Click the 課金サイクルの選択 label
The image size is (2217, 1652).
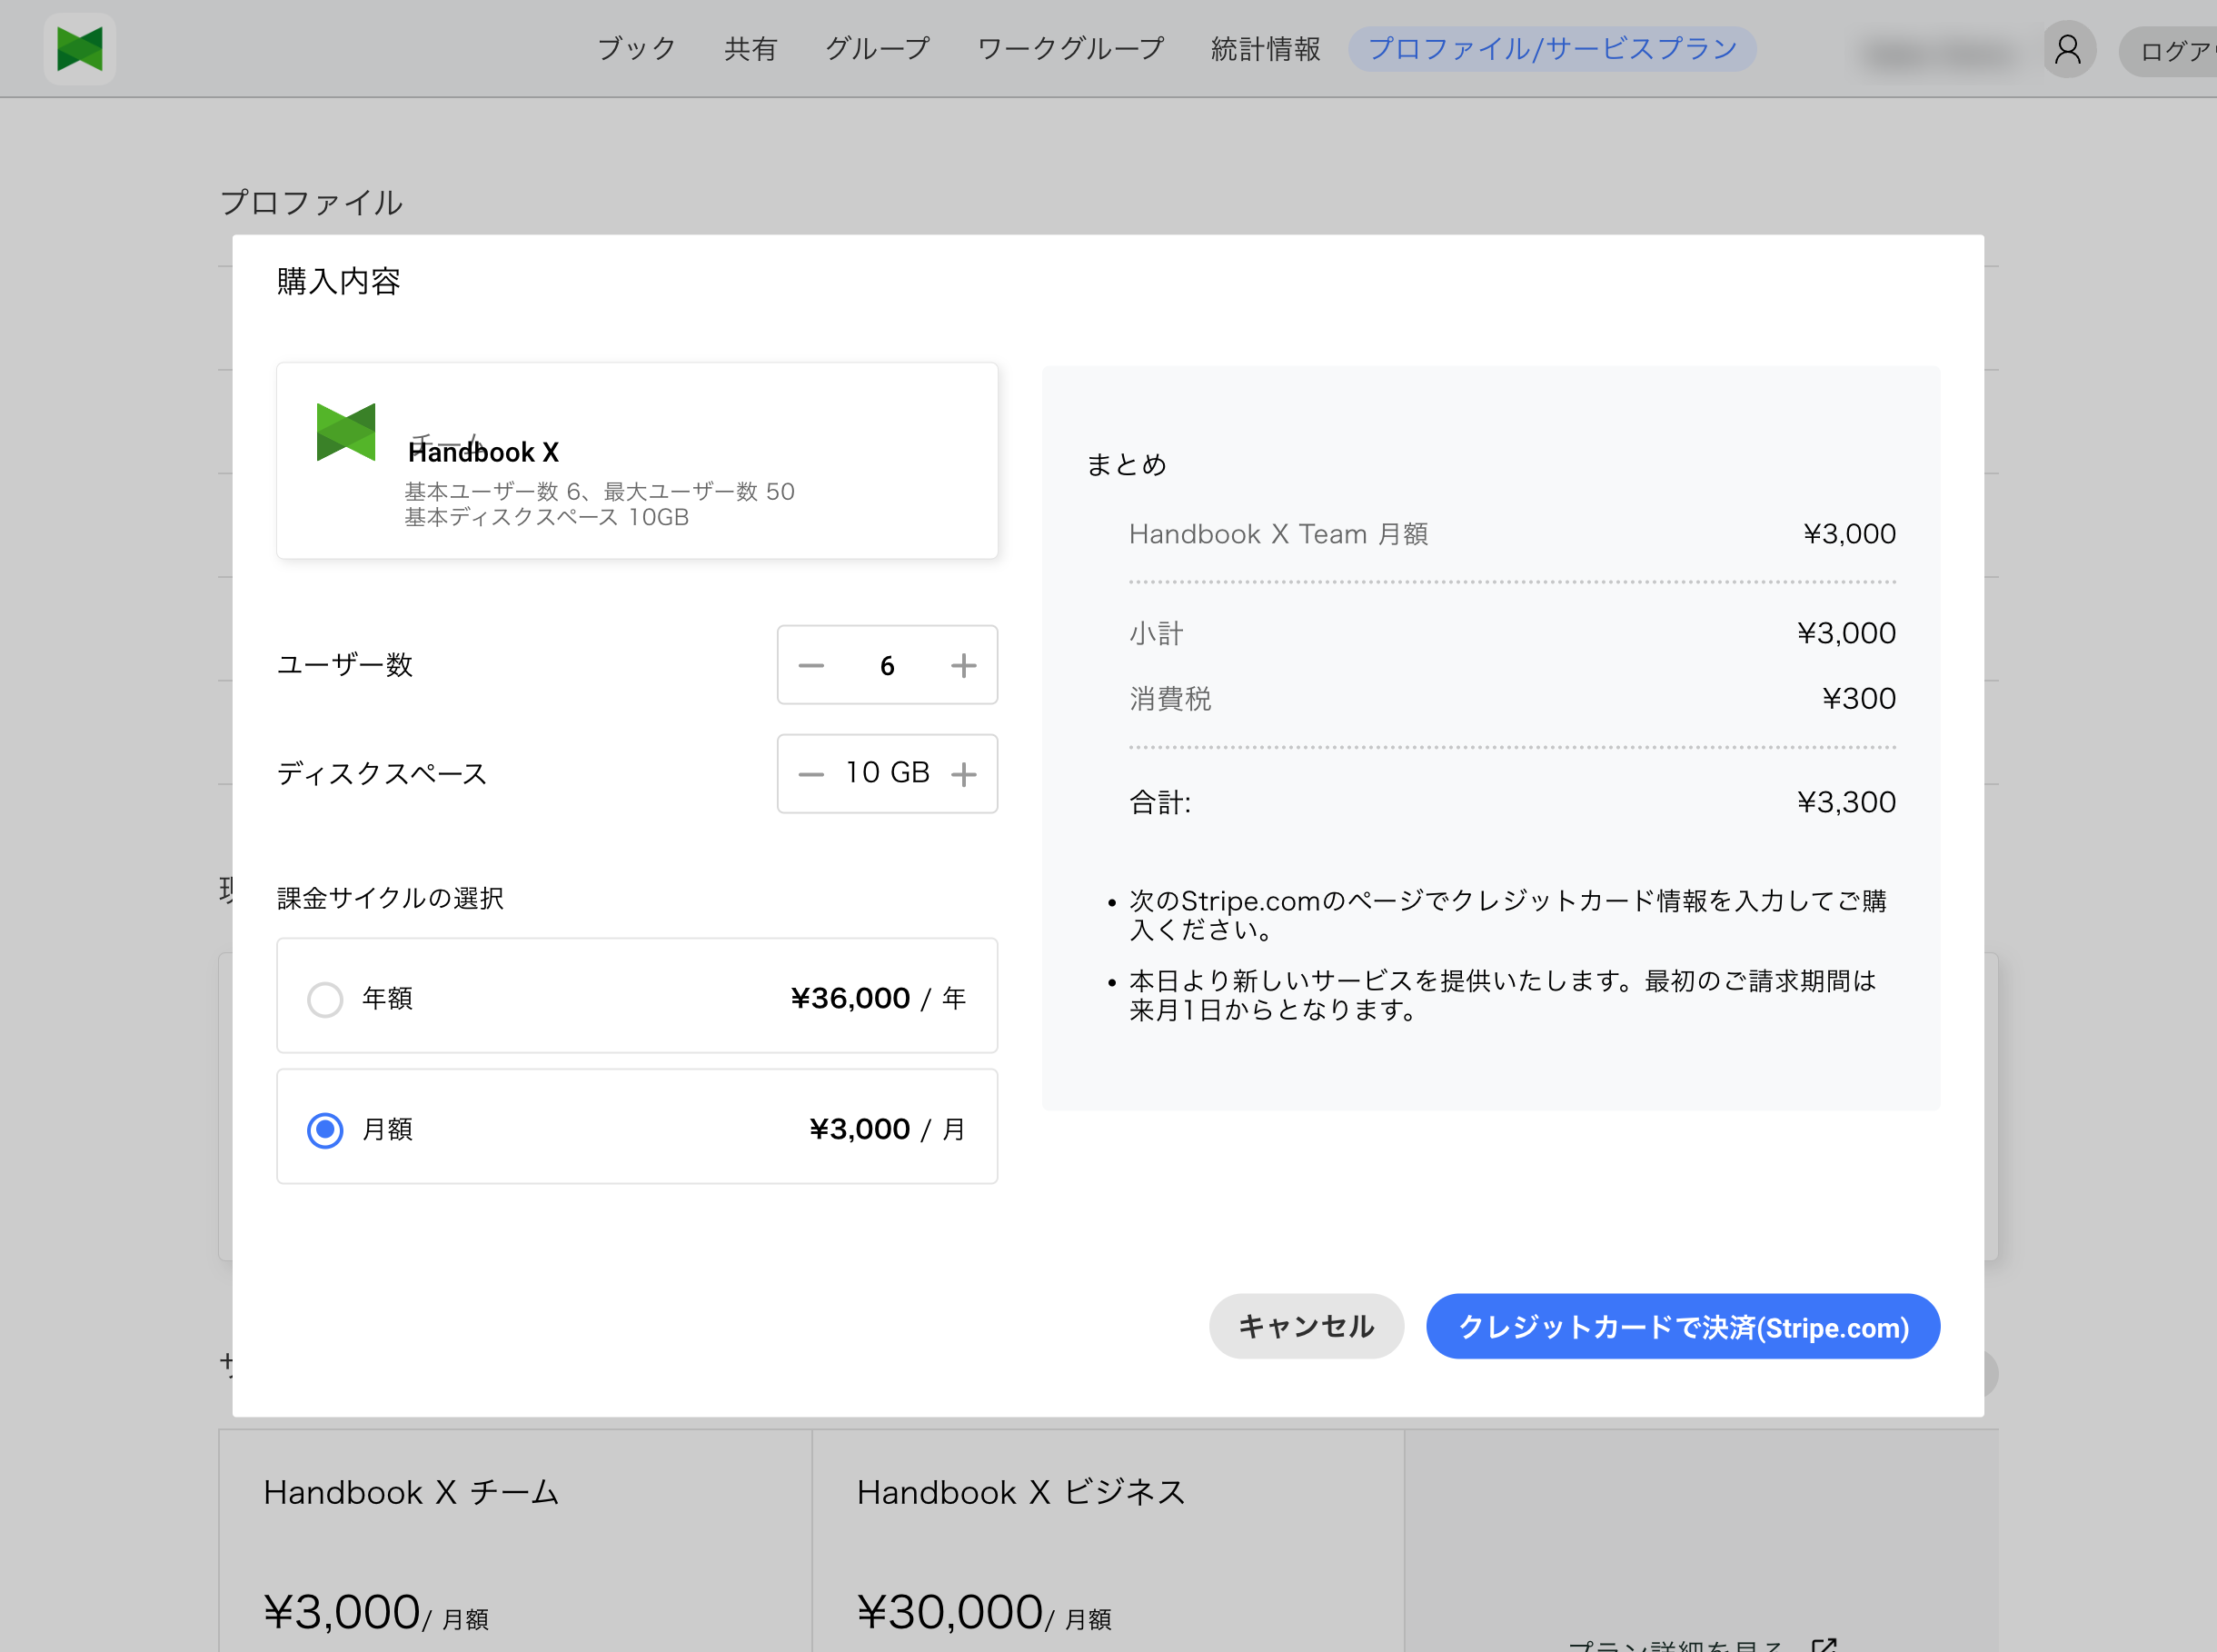(390, 898)
